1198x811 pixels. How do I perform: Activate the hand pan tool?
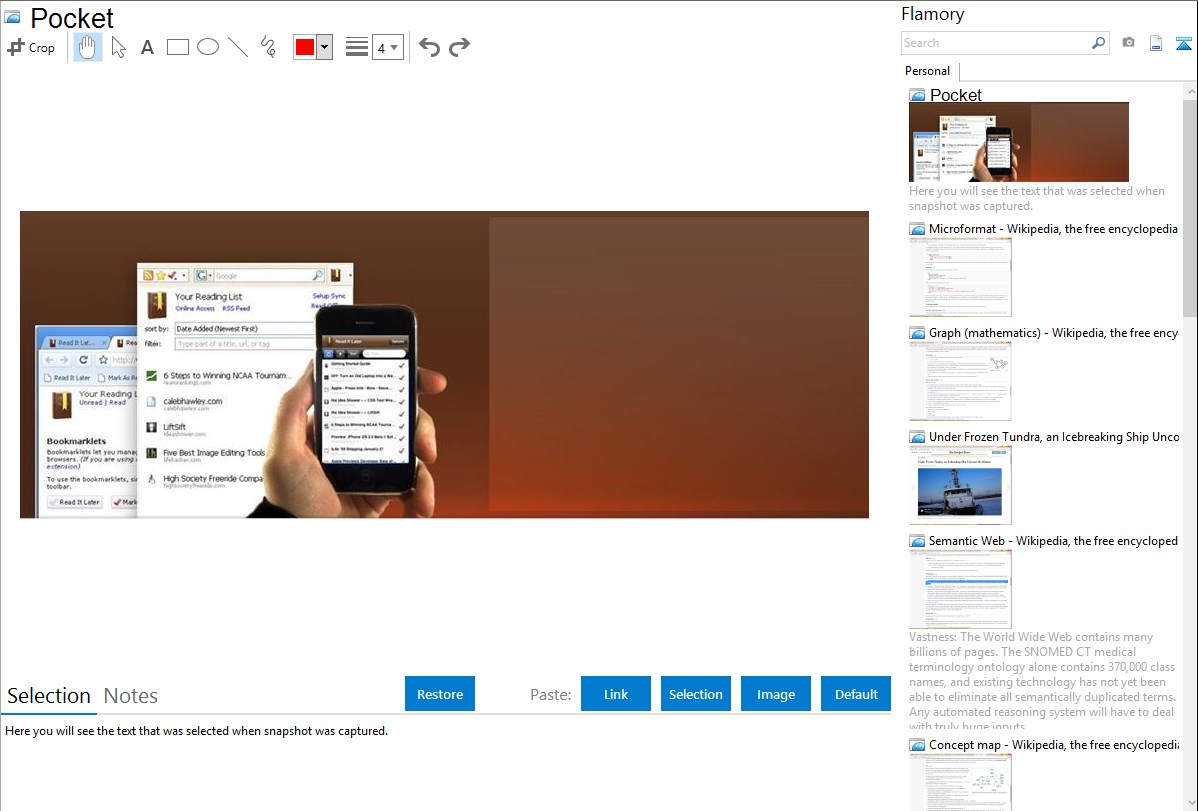click(x=88, y=47)
